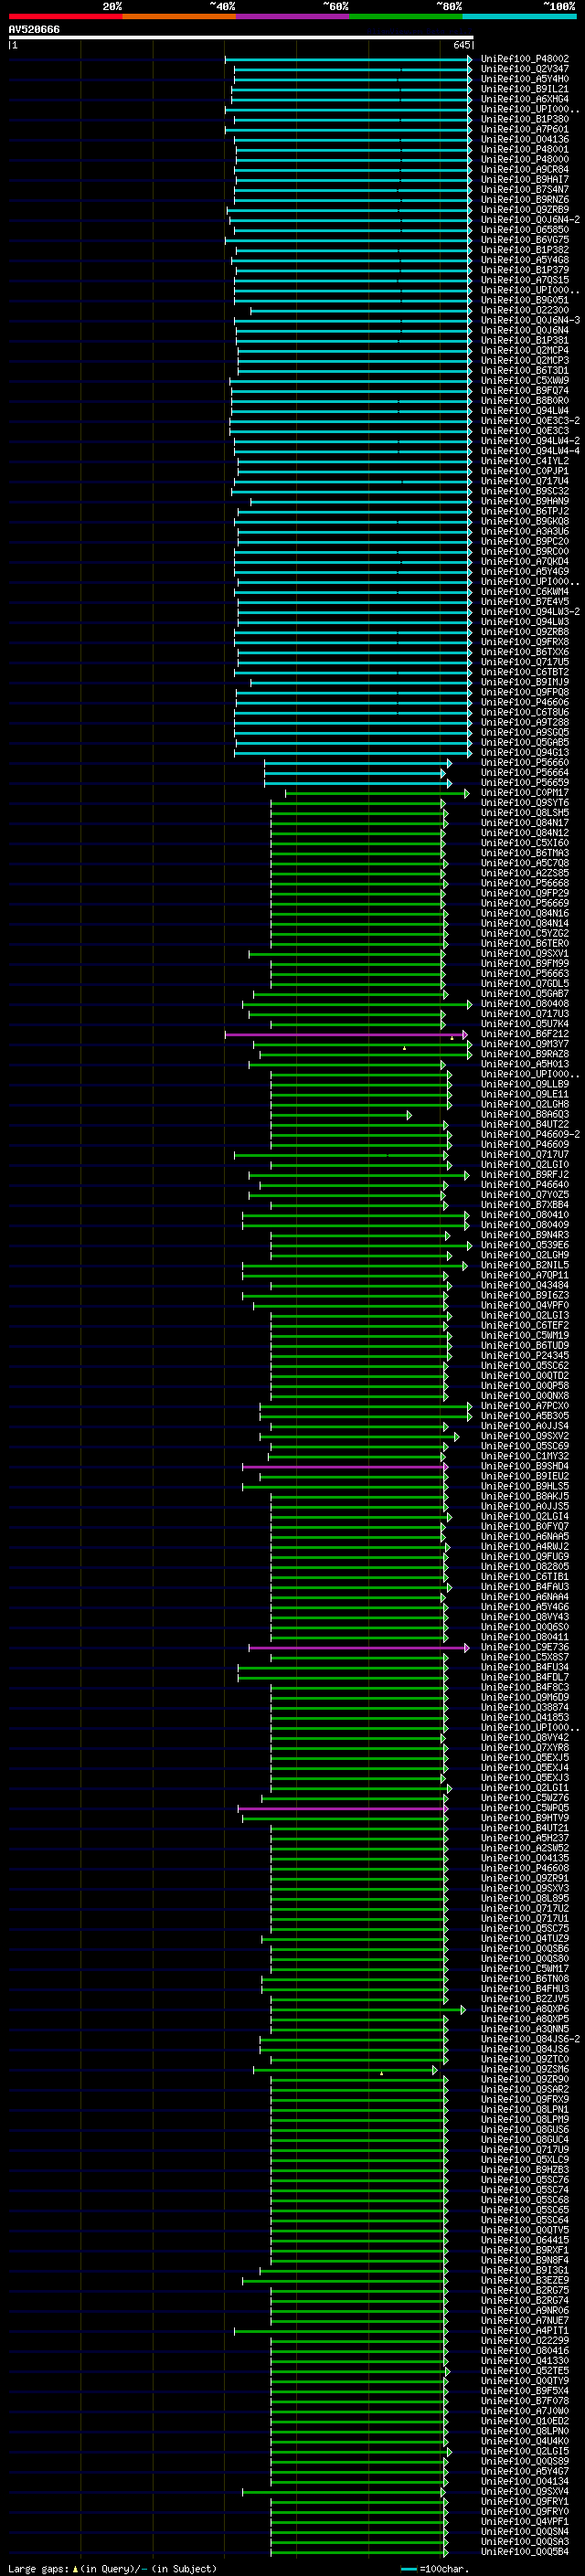
Task: Select the UniRef100_O64415 entry
Action: tap(524, 2241)
